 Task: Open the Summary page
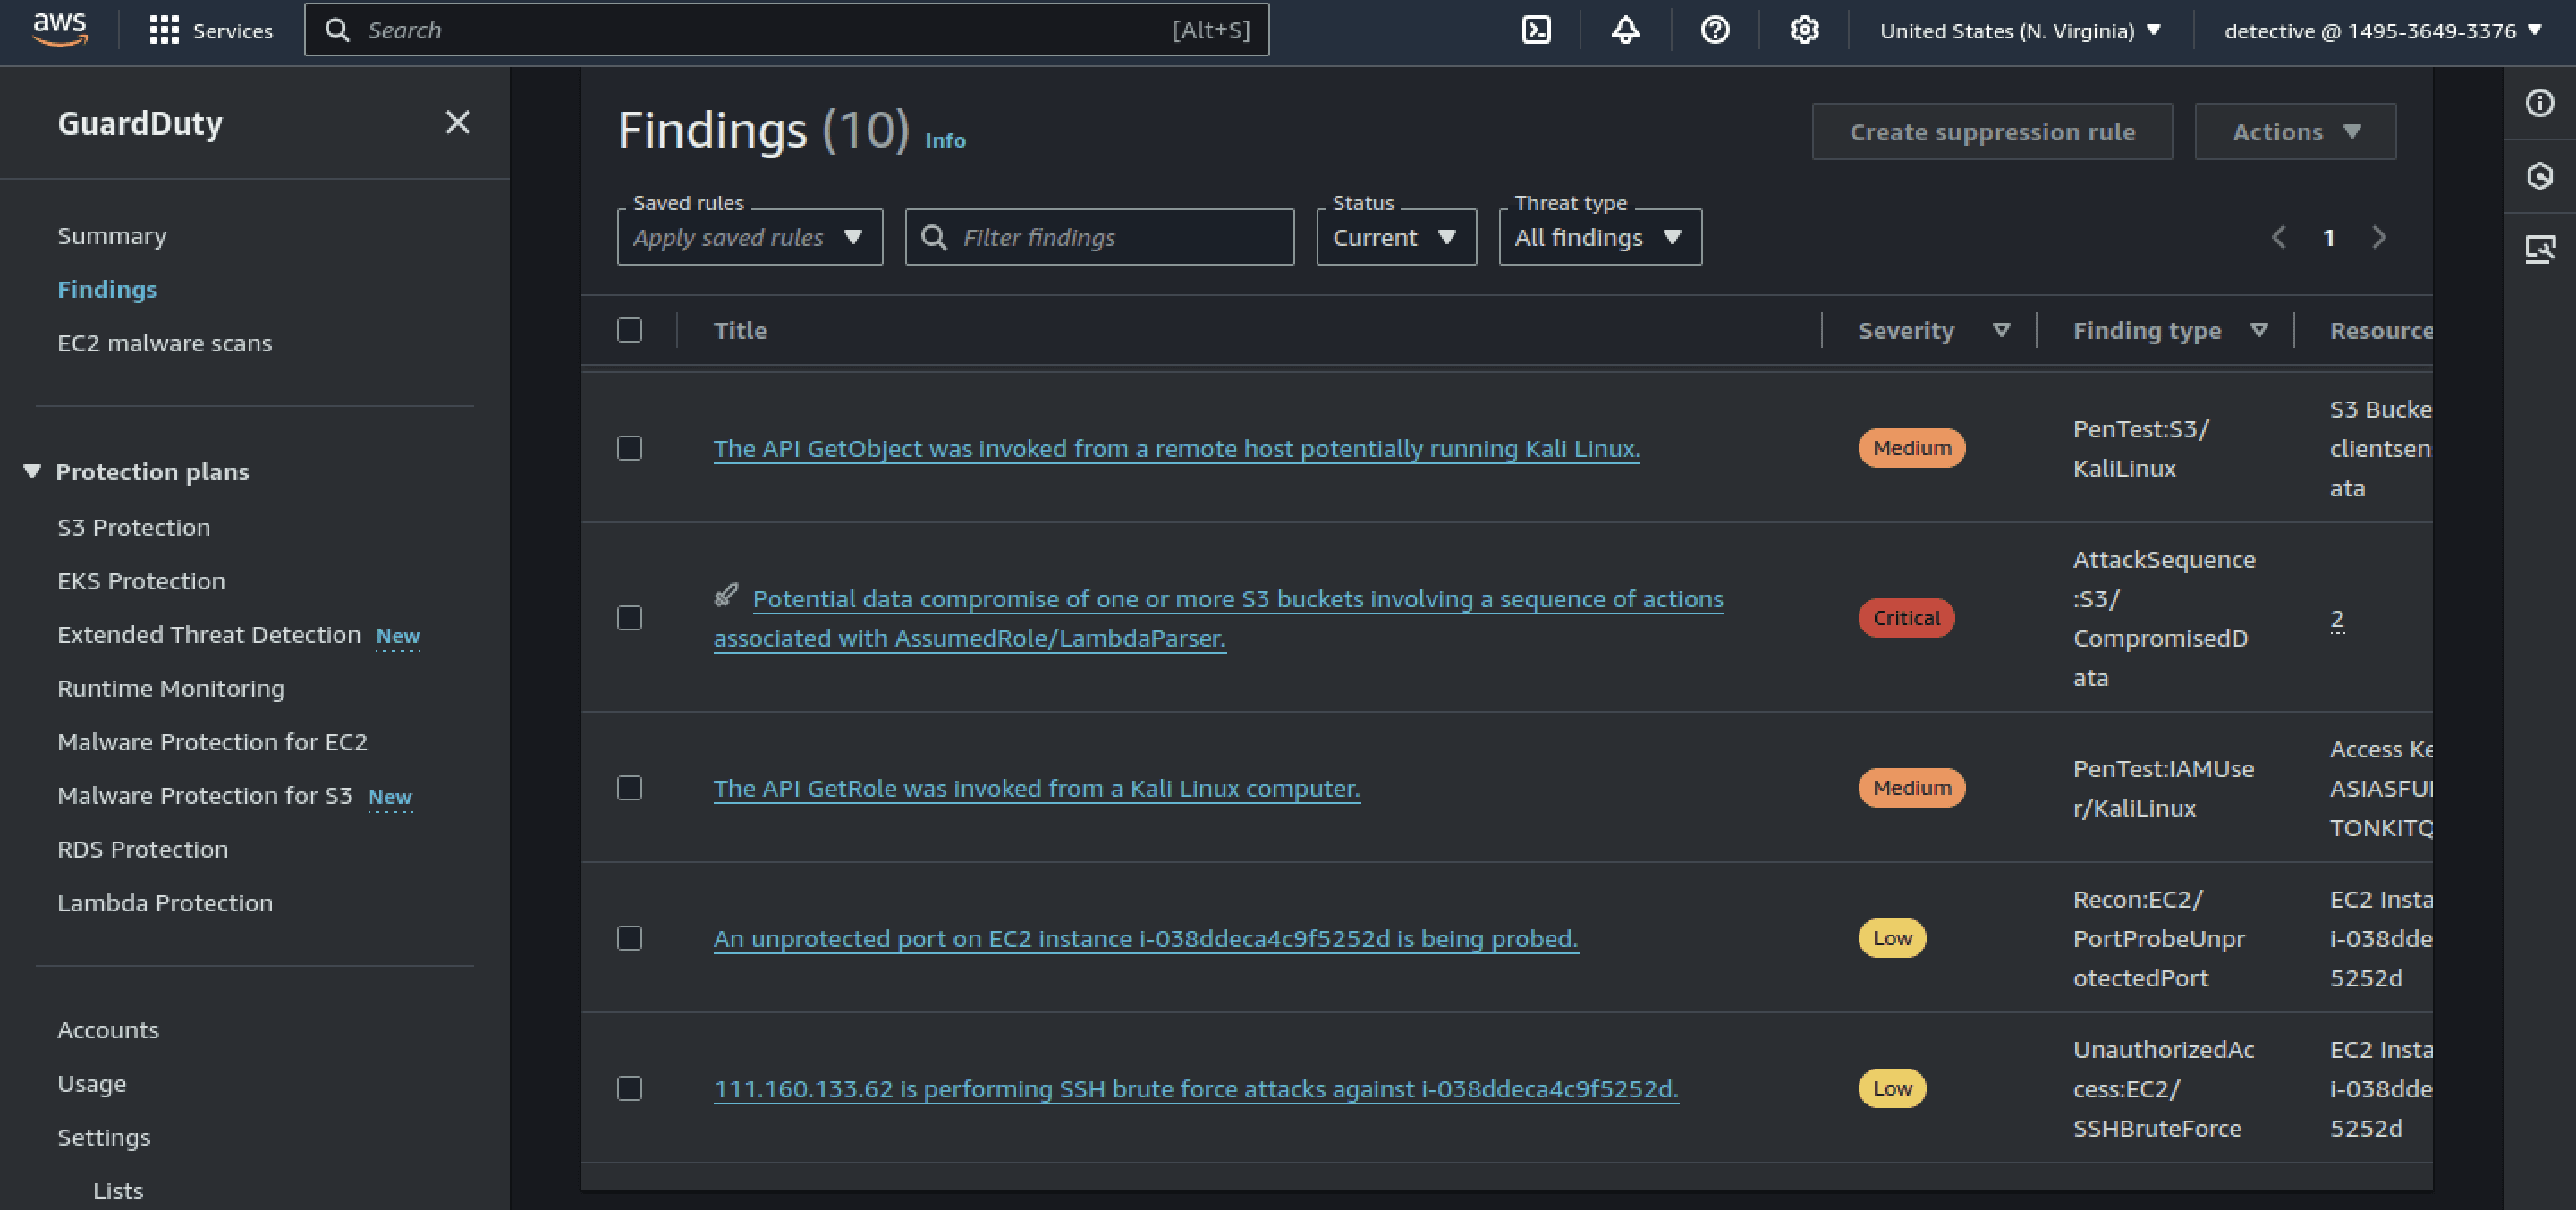pos(112,236)
